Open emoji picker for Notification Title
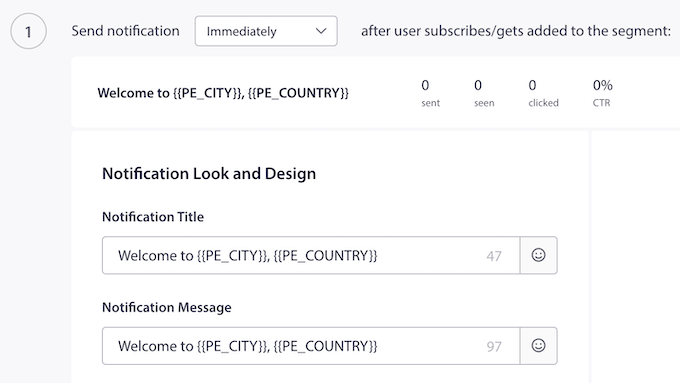680x383 pixels. coord(539,255)
